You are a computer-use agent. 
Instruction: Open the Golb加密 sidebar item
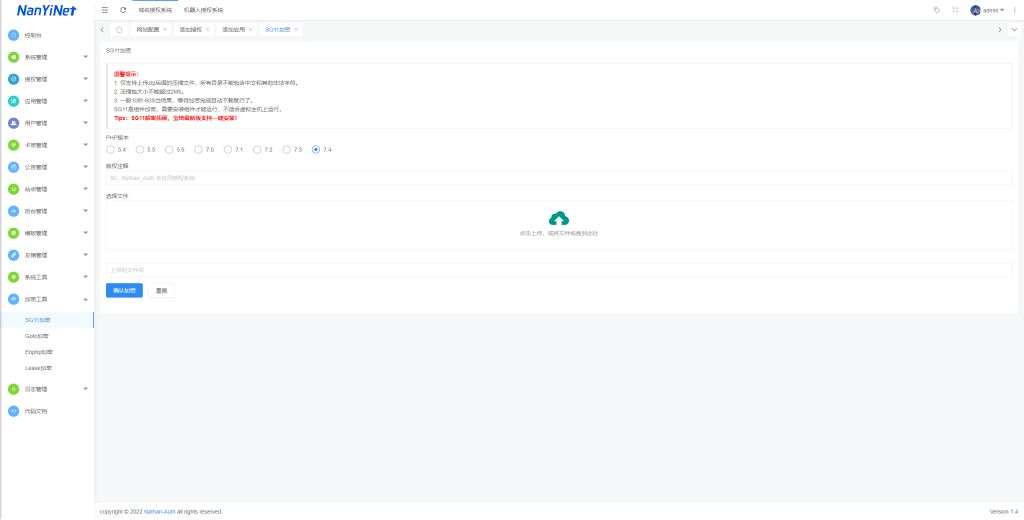coord(39,336)
